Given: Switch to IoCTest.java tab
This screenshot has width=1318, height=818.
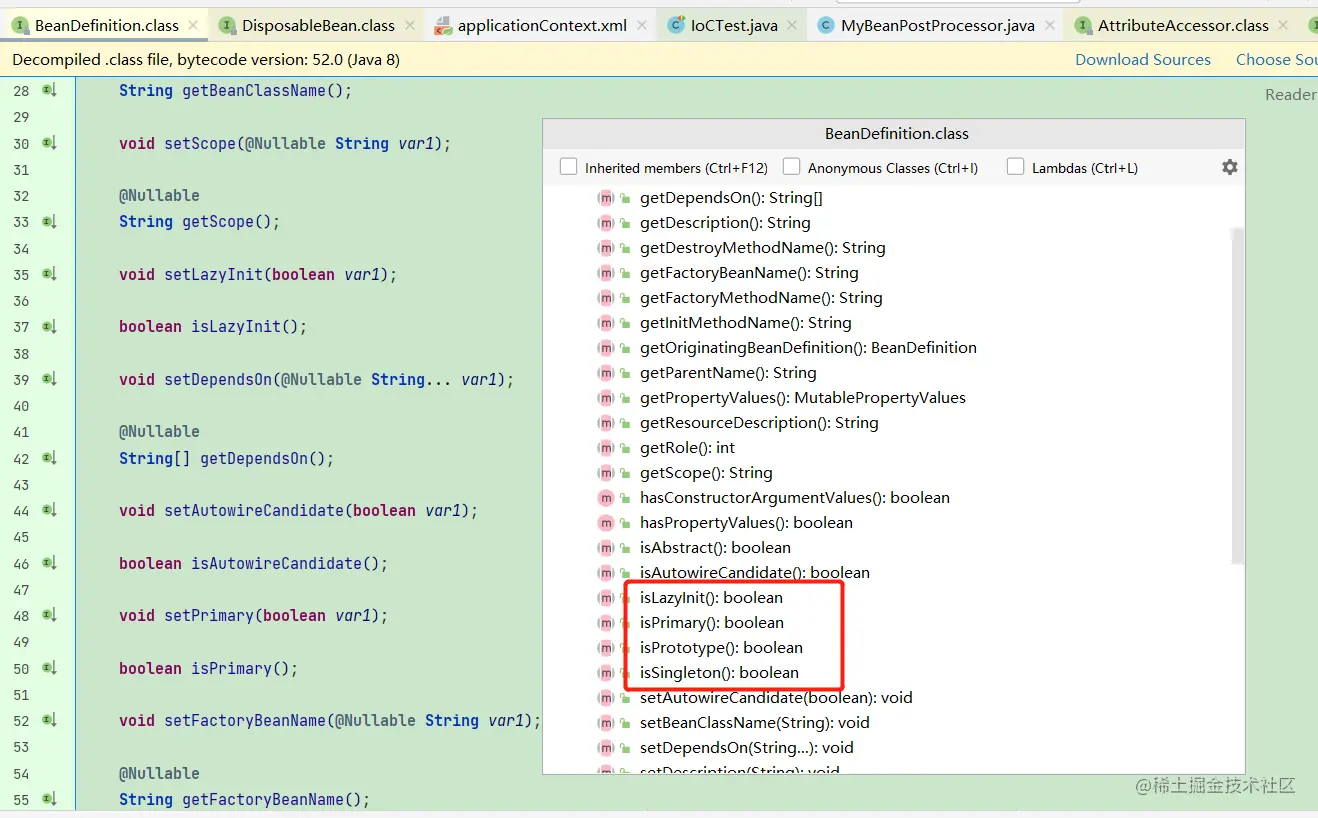Looking at the screenshot, I should click(x=733, y=25).
